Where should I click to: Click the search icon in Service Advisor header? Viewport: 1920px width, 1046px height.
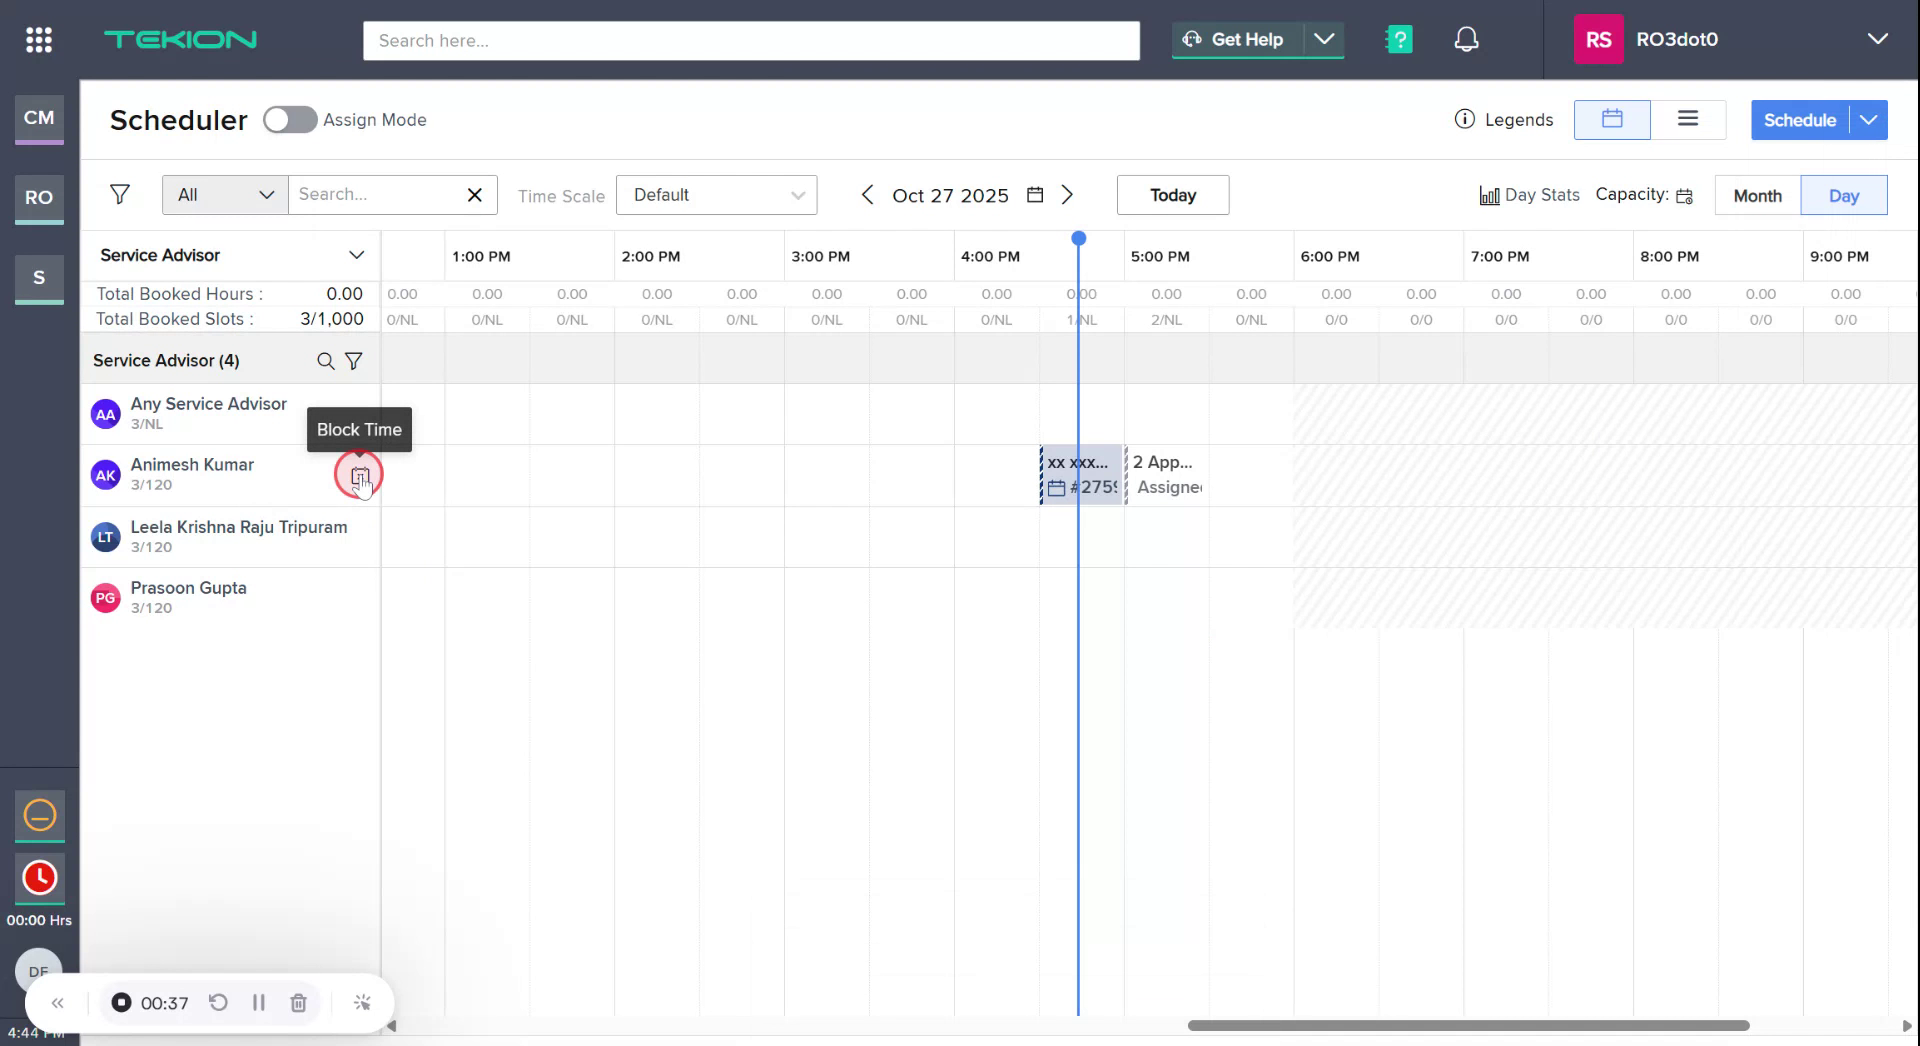325,361
